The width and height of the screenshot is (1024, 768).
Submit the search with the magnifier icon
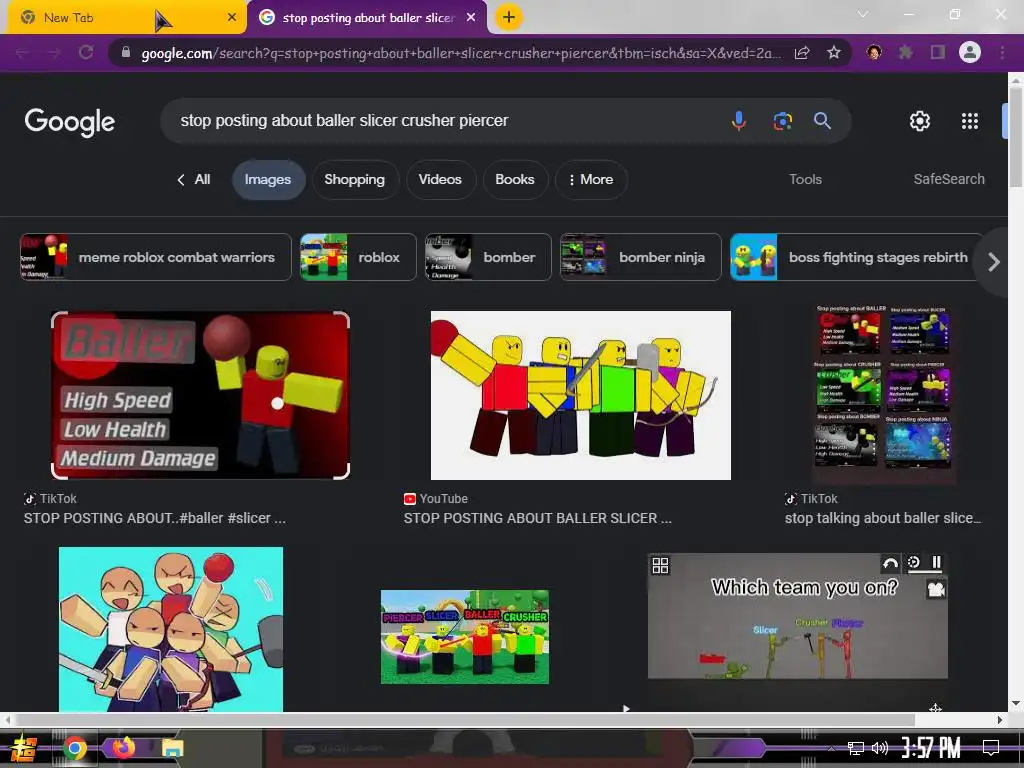[822, 121]
